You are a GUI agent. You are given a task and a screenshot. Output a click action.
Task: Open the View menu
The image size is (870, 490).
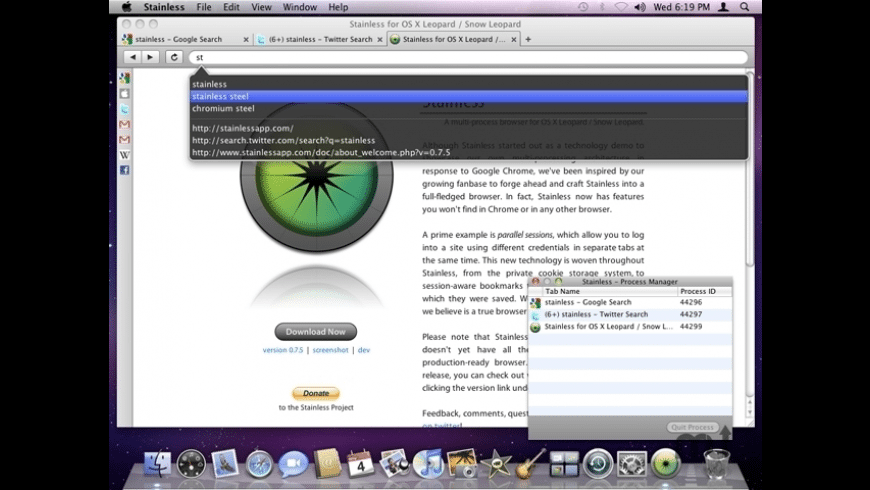pyautogui.click(x=261, y=7)
